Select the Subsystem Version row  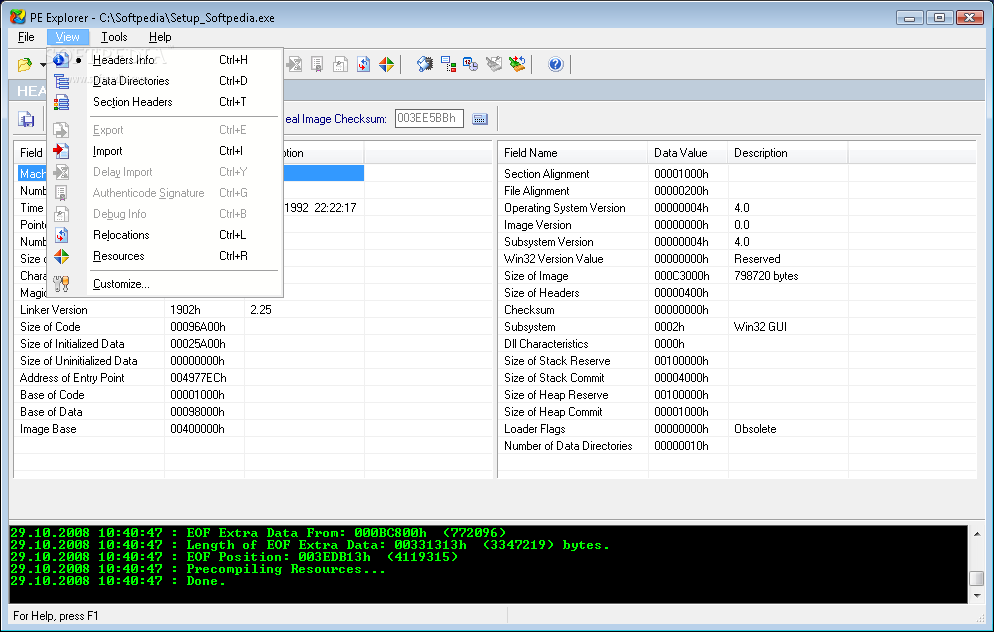point(737,242)
